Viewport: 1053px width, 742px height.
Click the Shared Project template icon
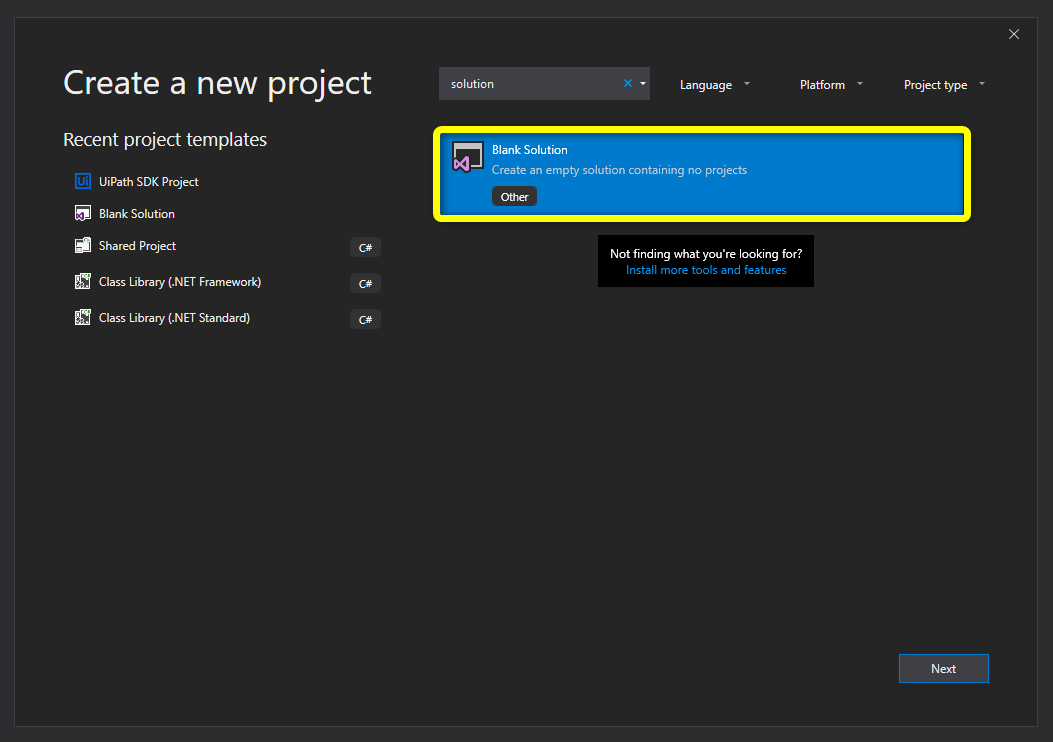(82, 245)
